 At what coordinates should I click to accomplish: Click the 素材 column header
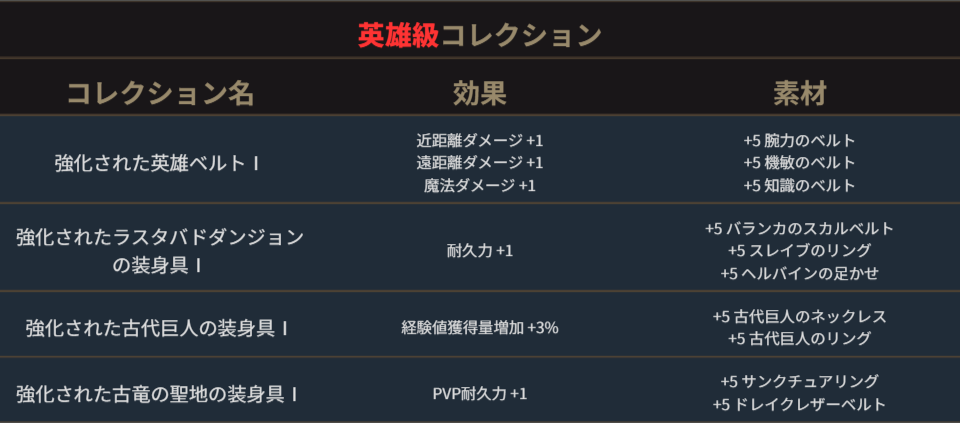tap(799, 93)
